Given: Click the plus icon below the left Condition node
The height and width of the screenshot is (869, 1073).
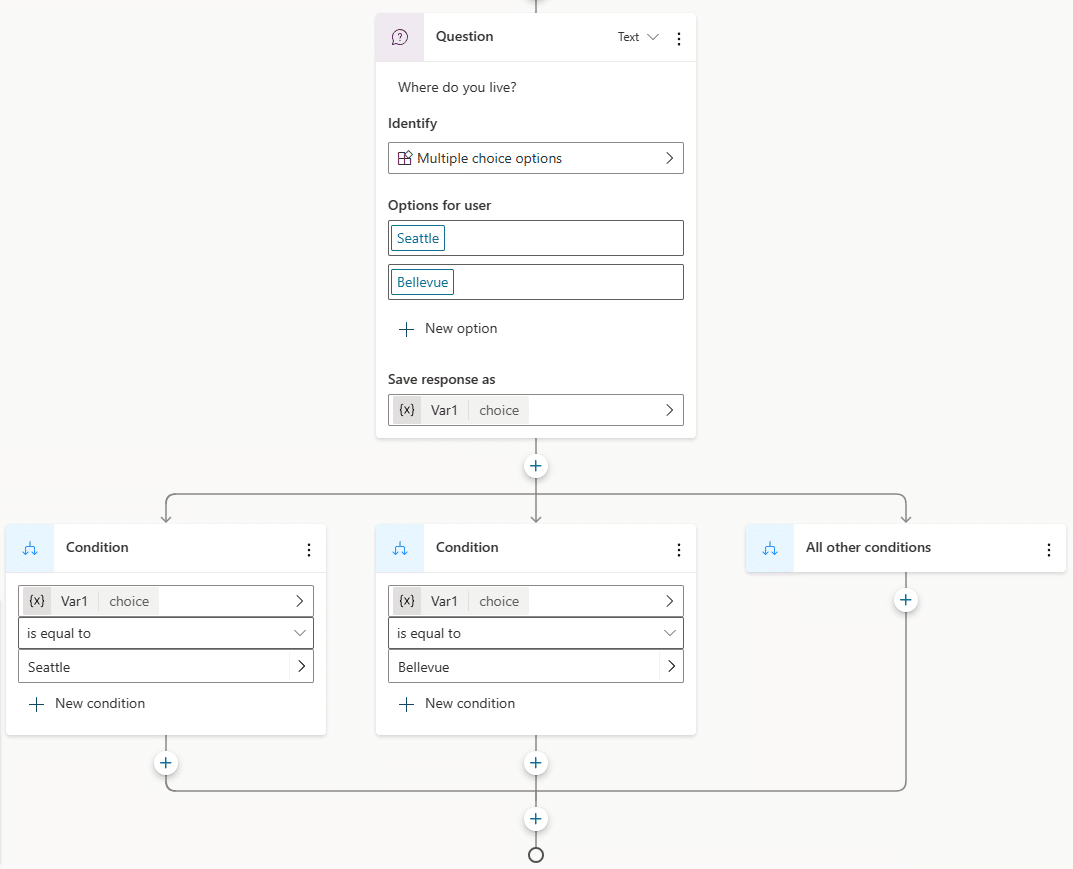Looking at the screenshot, I should 165,762.
